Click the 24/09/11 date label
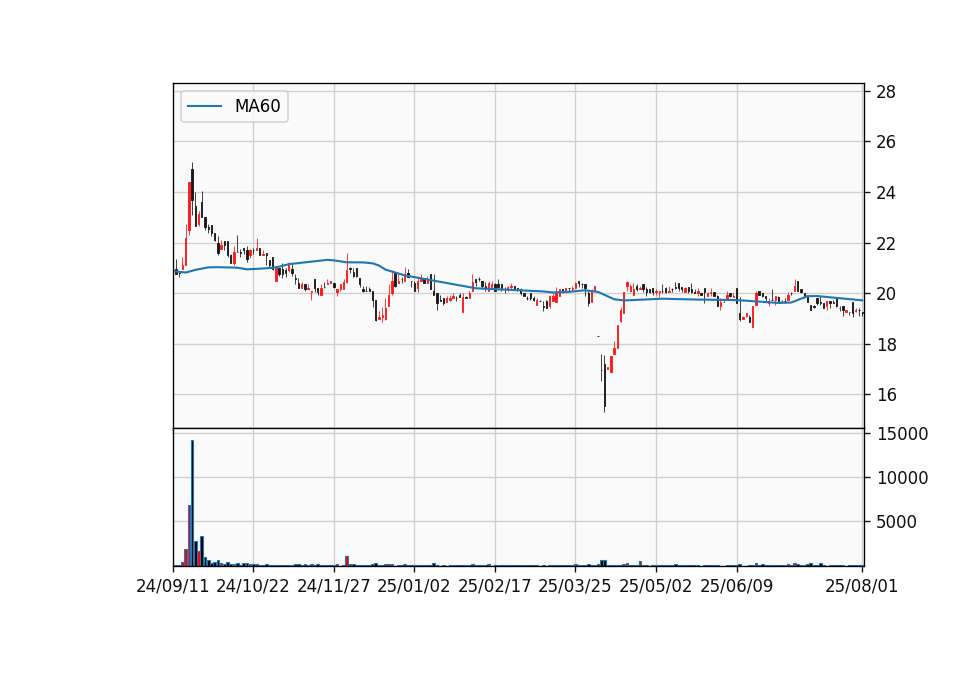This screenshot has height=690, width=960. 173,586
